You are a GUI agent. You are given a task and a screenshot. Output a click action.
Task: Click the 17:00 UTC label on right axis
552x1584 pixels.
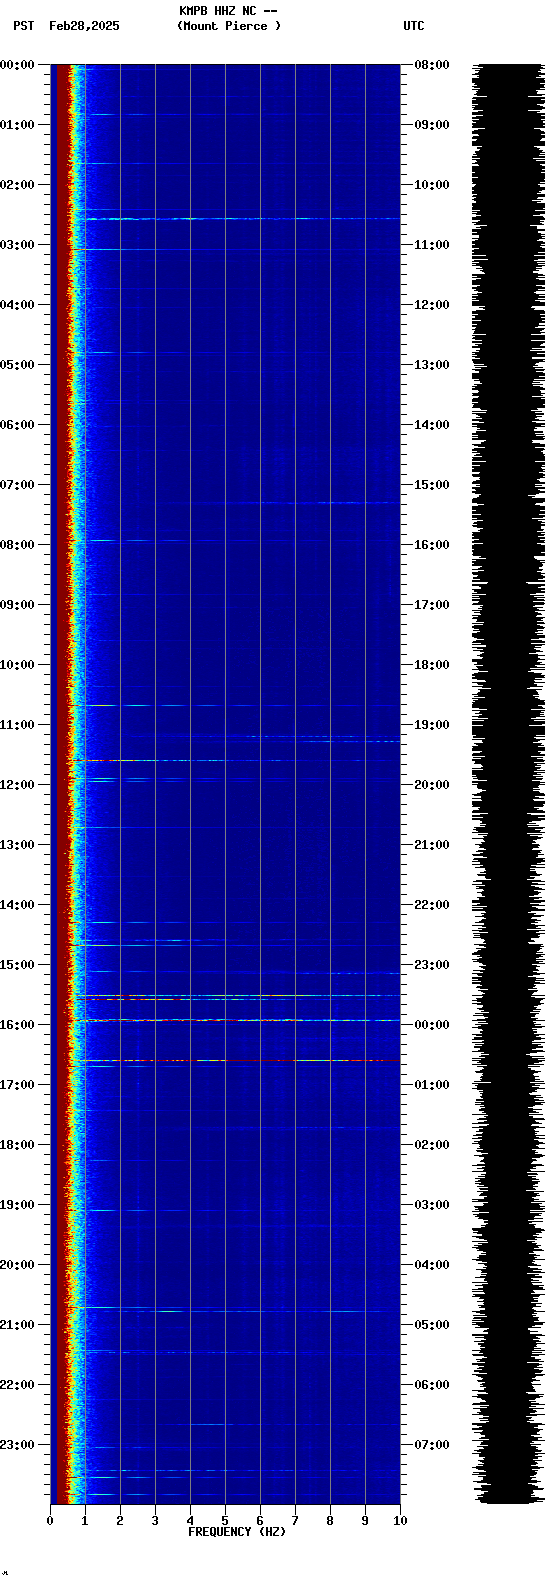point(431,605)
